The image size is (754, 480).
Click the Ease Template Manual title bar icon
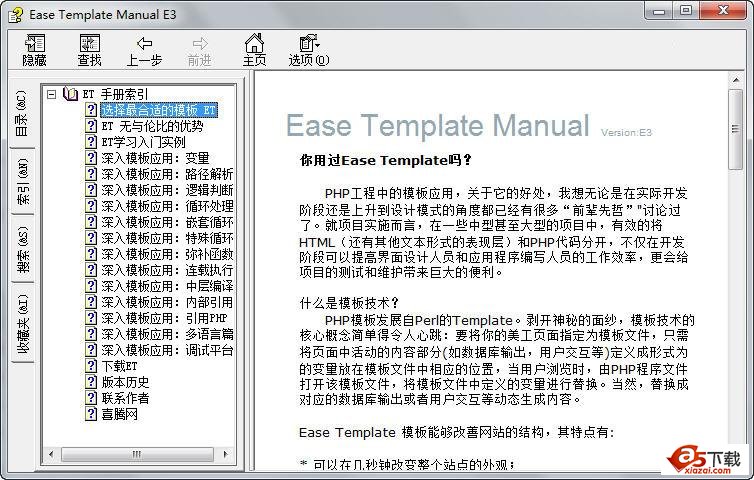tap(15, 14)
